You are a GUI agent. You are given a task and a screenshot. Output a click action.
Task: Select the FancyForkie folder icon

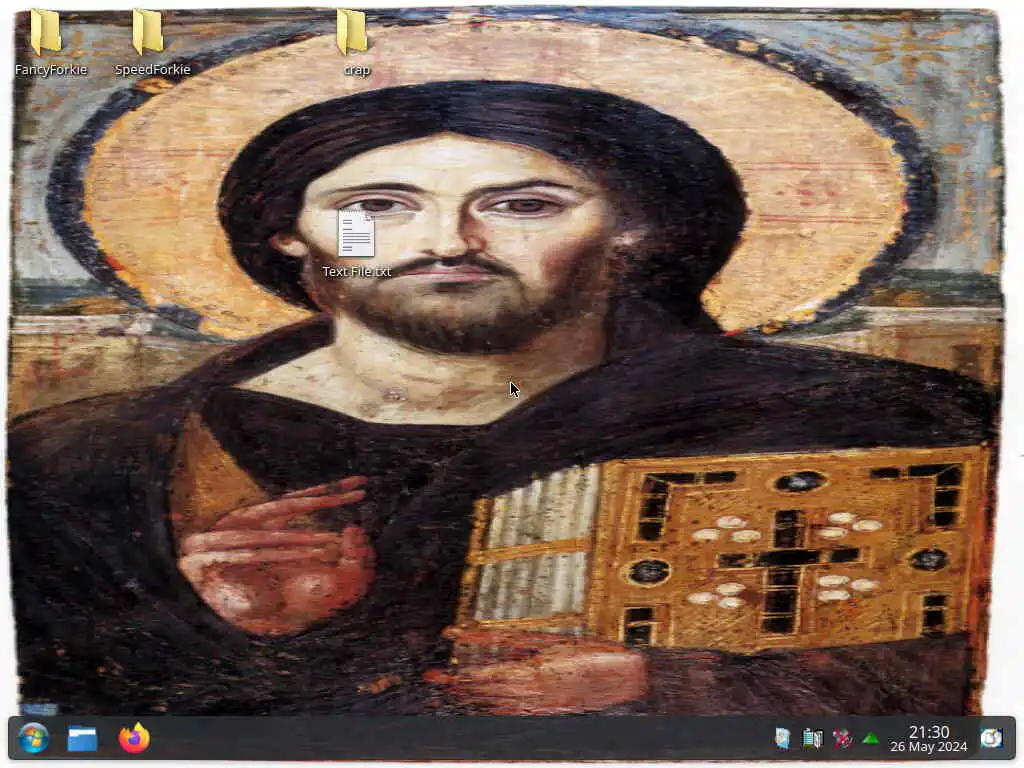point(46,32)
